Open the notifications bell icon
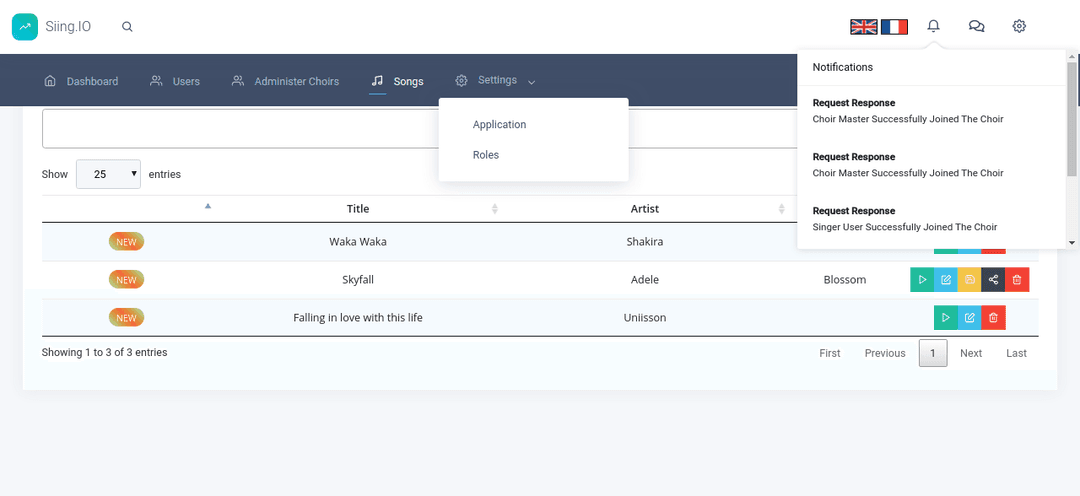1080x496 pixels. point(933,26)
